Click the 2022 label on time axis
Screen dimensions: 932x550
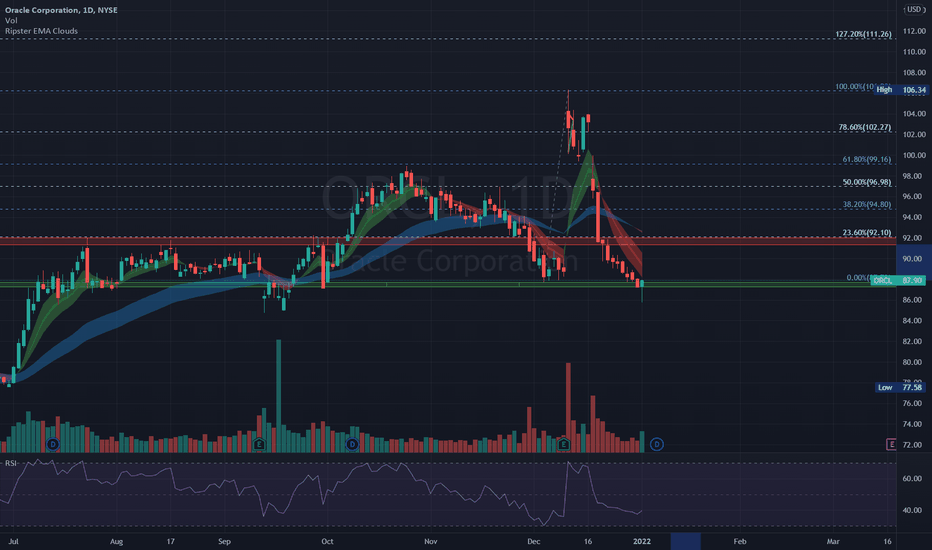click(642, 541)
